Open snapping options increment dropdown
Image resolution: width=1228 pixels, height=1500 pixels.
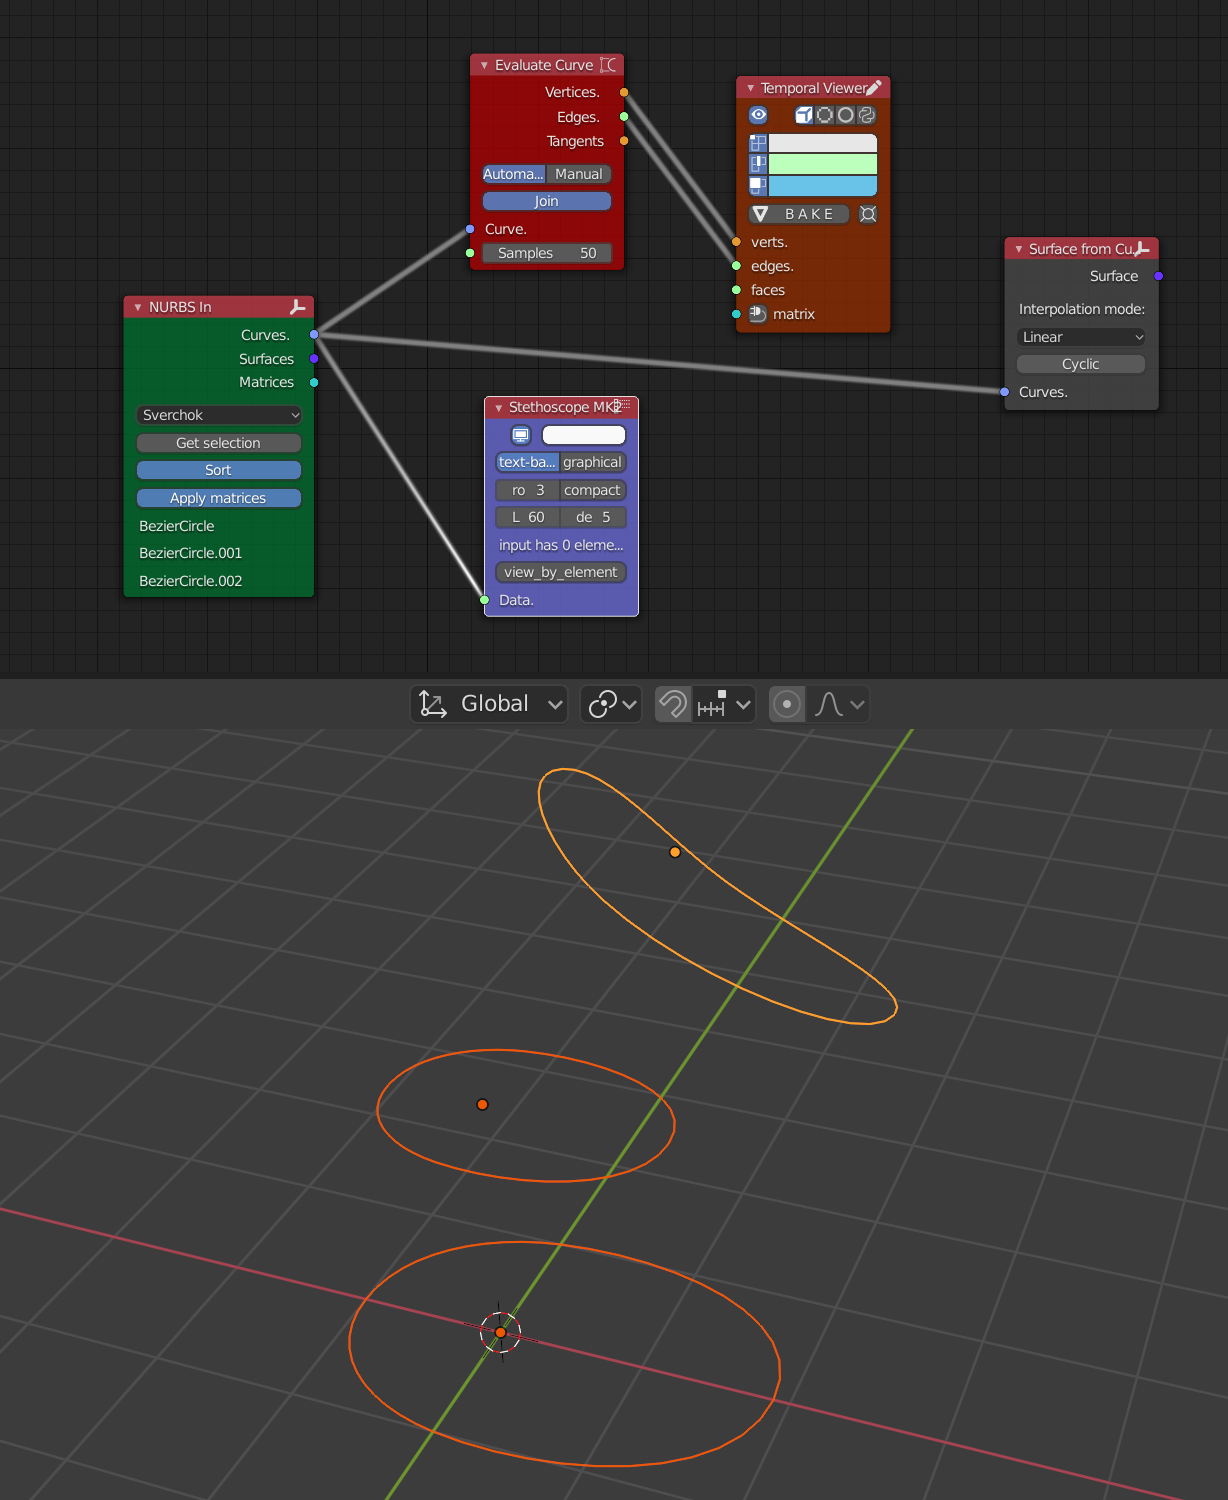(724, 704)
